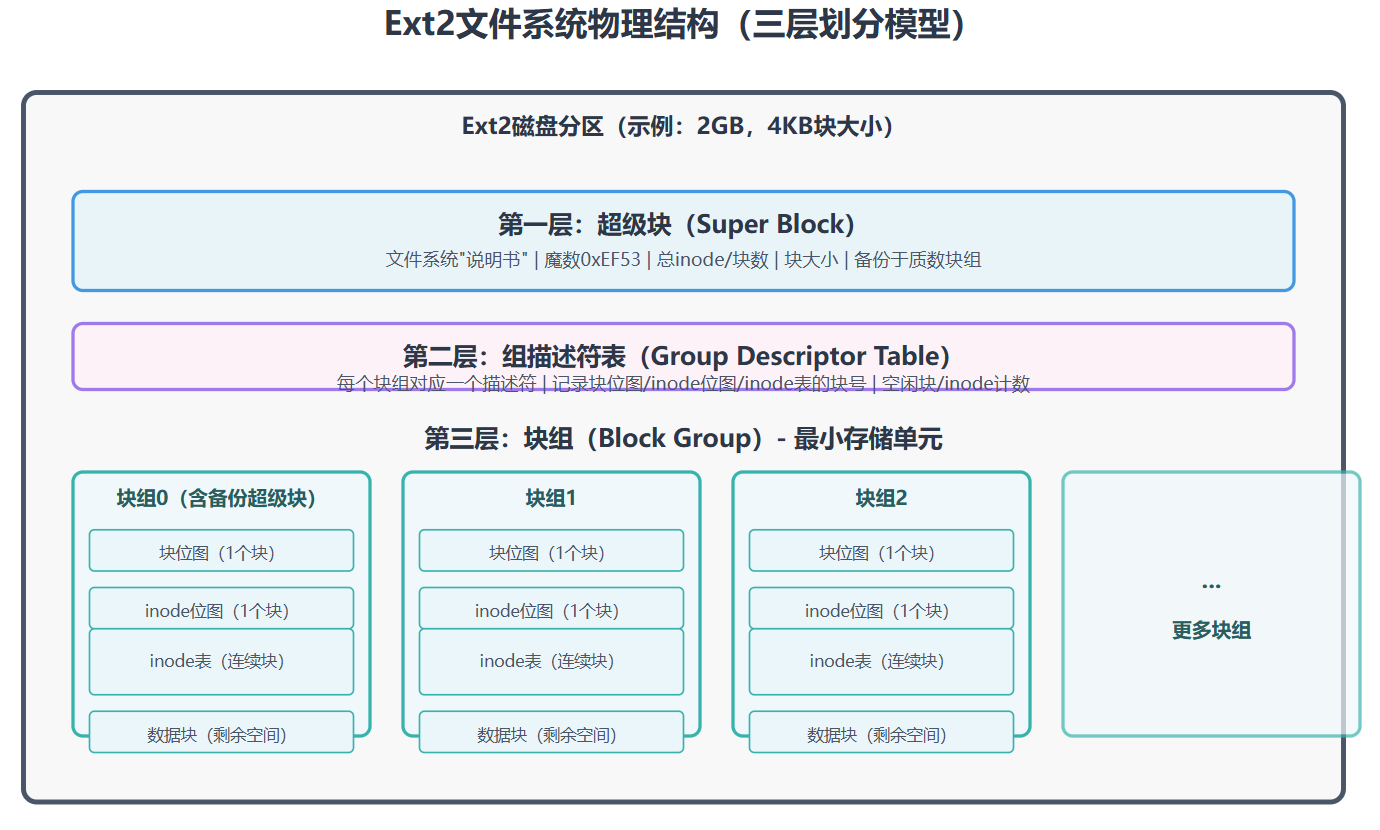Click "第二层：组描述符表（Group Descriptor Table）" heading
Image resolution: width=1380 pixels, height=830 pixels.
[x=677, y=355]
